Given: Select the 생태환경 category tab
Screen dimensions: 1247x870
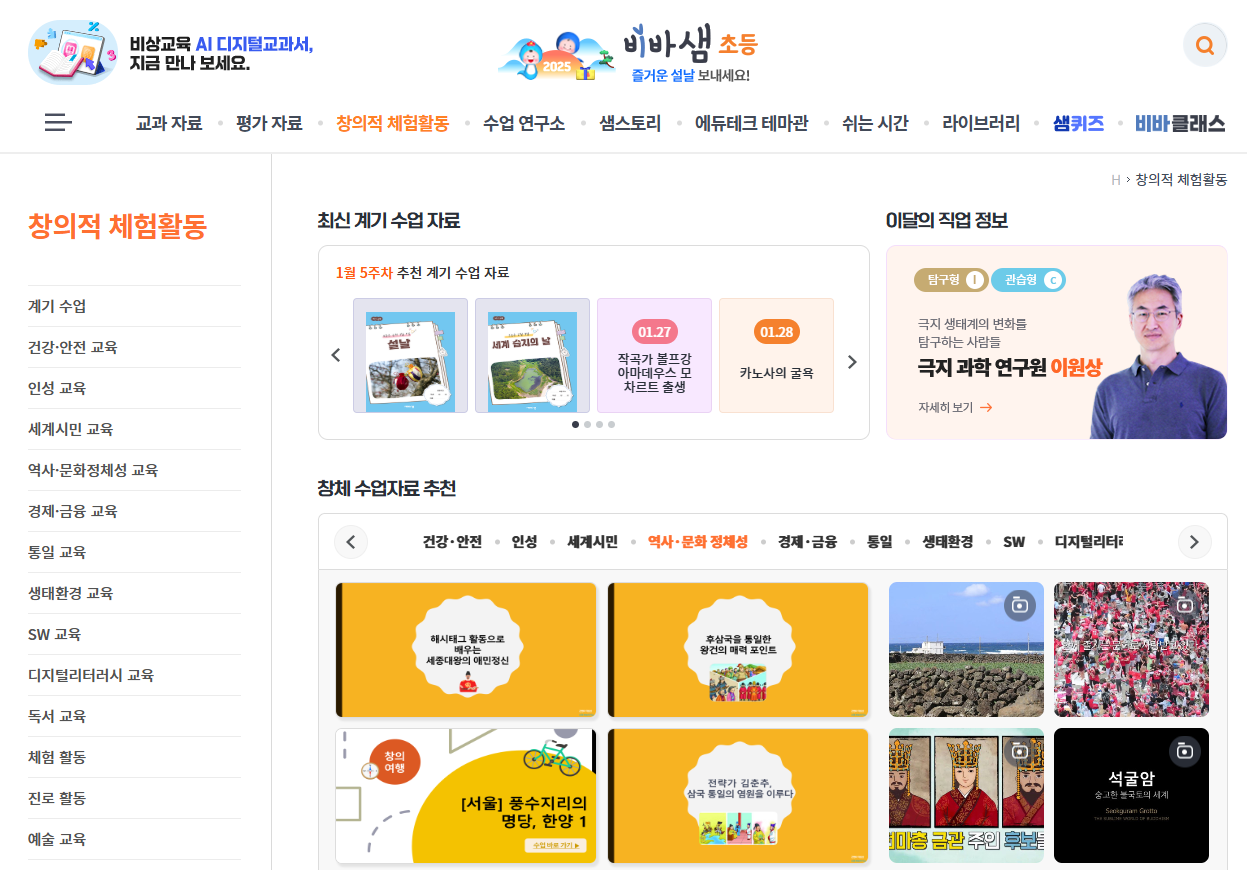Looking at the screenshot, I should click(947, 542).
